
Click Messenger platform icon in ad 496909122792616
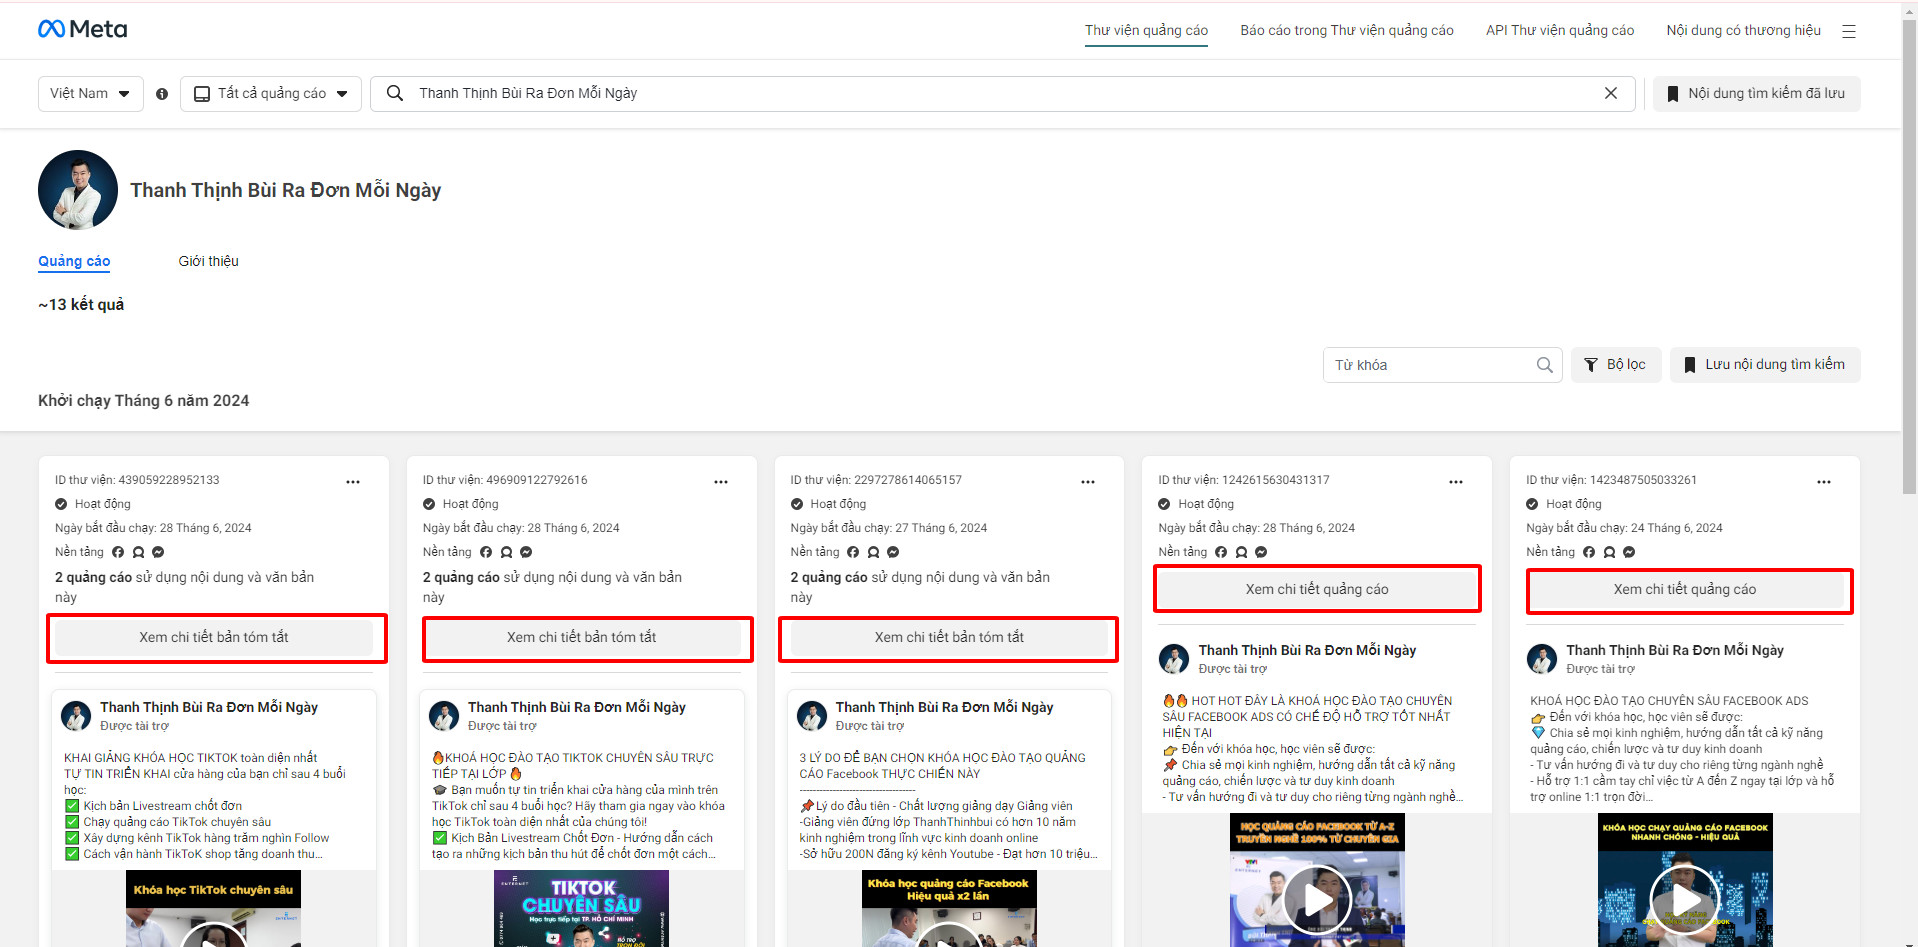[526, 552]
